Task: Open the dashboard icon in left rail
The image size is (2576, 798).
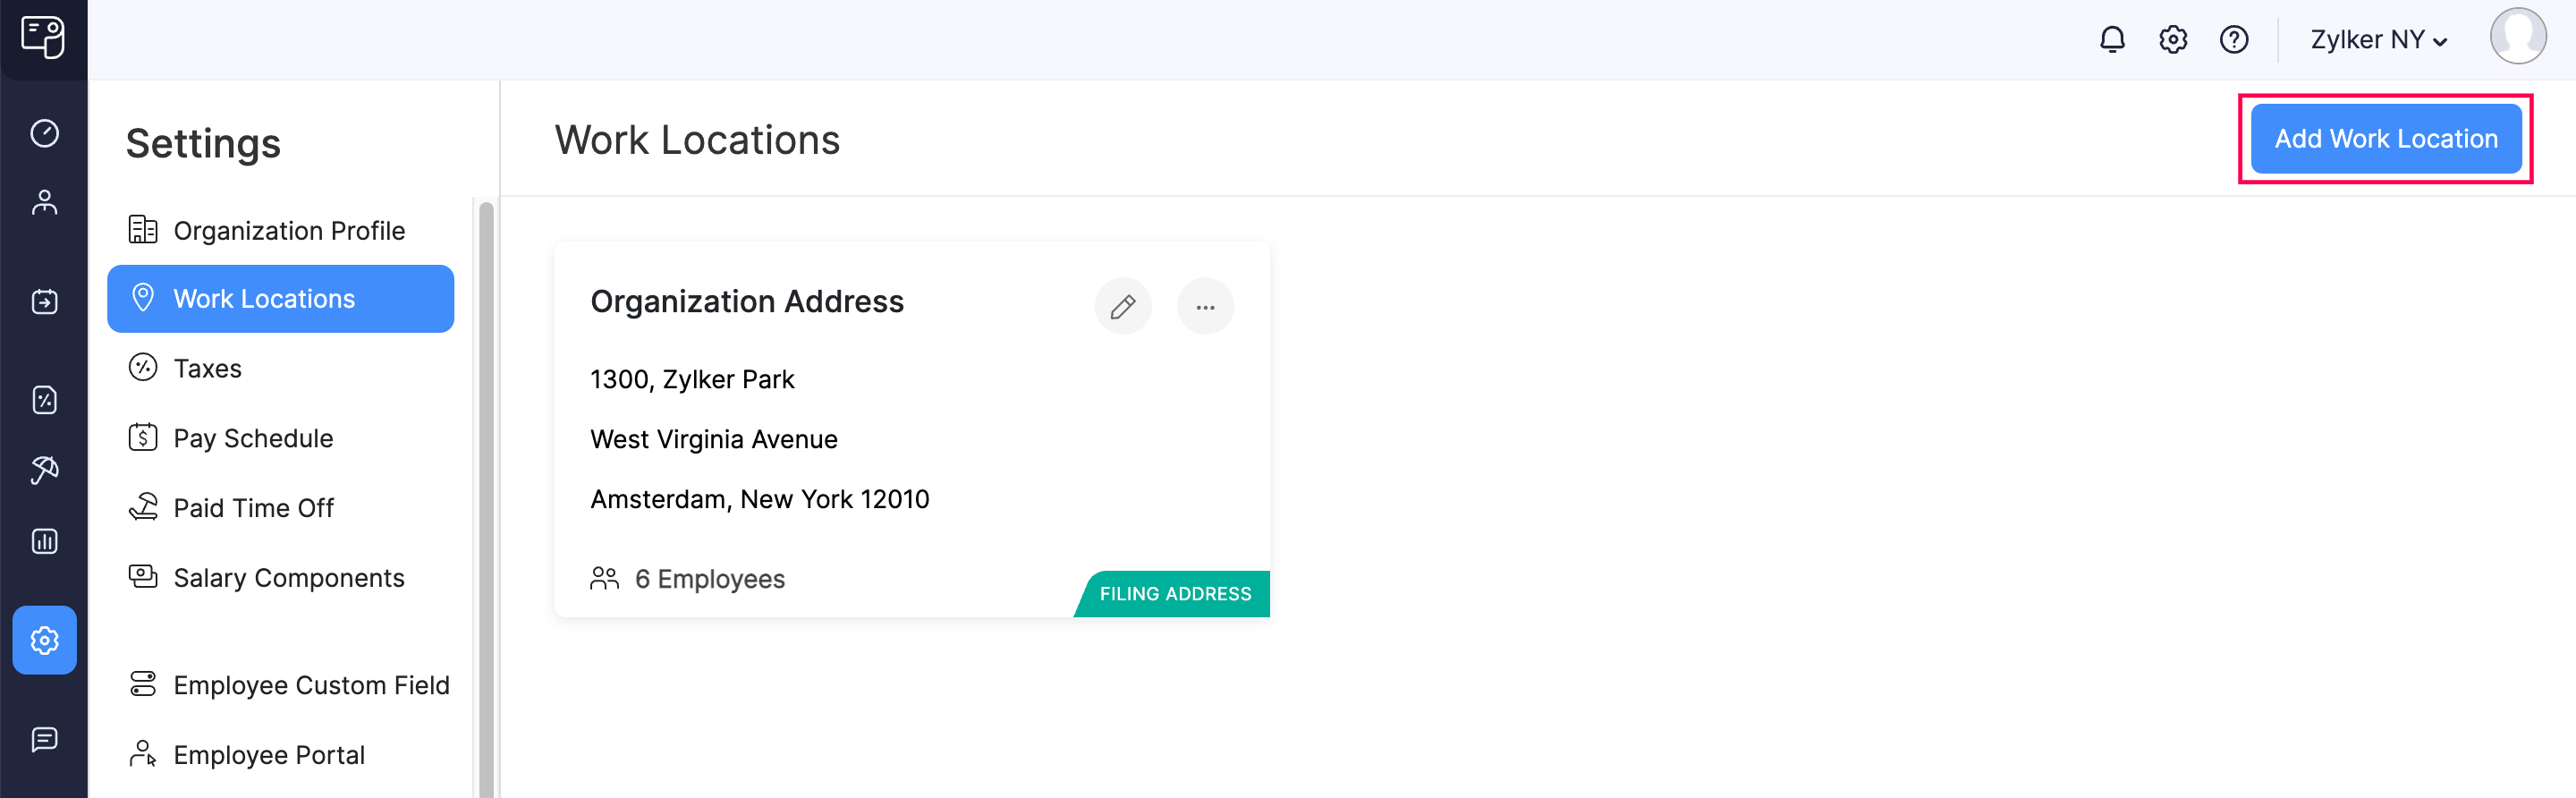Action: pyautogui.click(x=44, y=133)
